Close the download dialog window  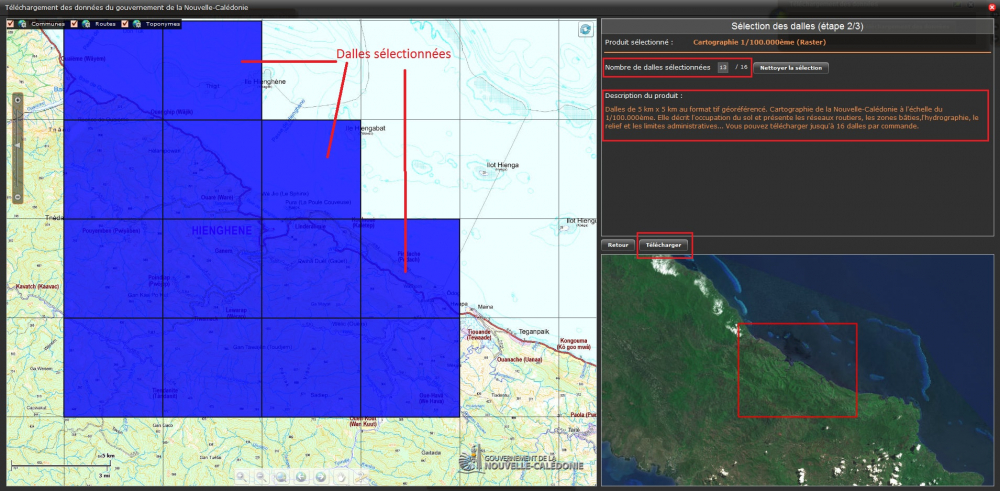click(x=991, y=7)
